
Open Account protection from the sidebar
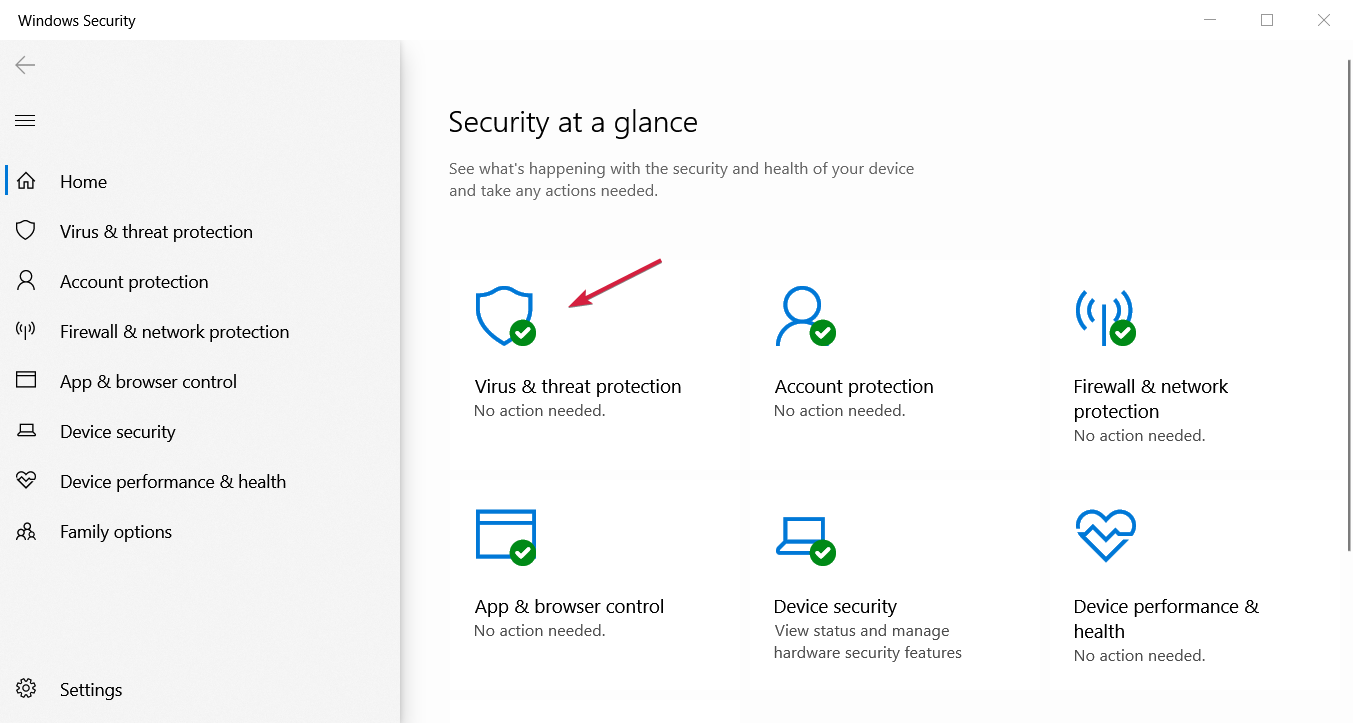[134, 282]
